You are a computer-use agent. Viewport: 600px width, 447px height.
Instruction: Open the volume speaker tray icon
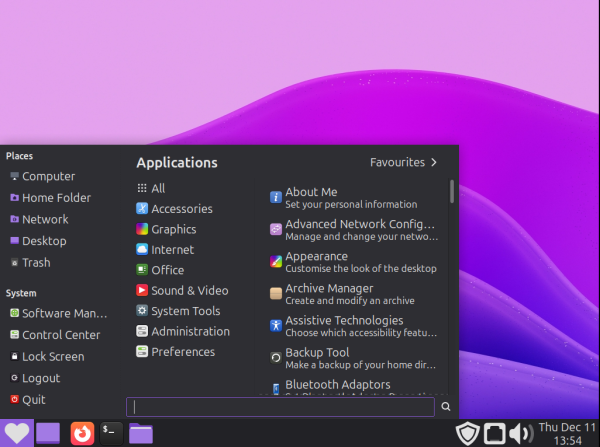point(521,433)
